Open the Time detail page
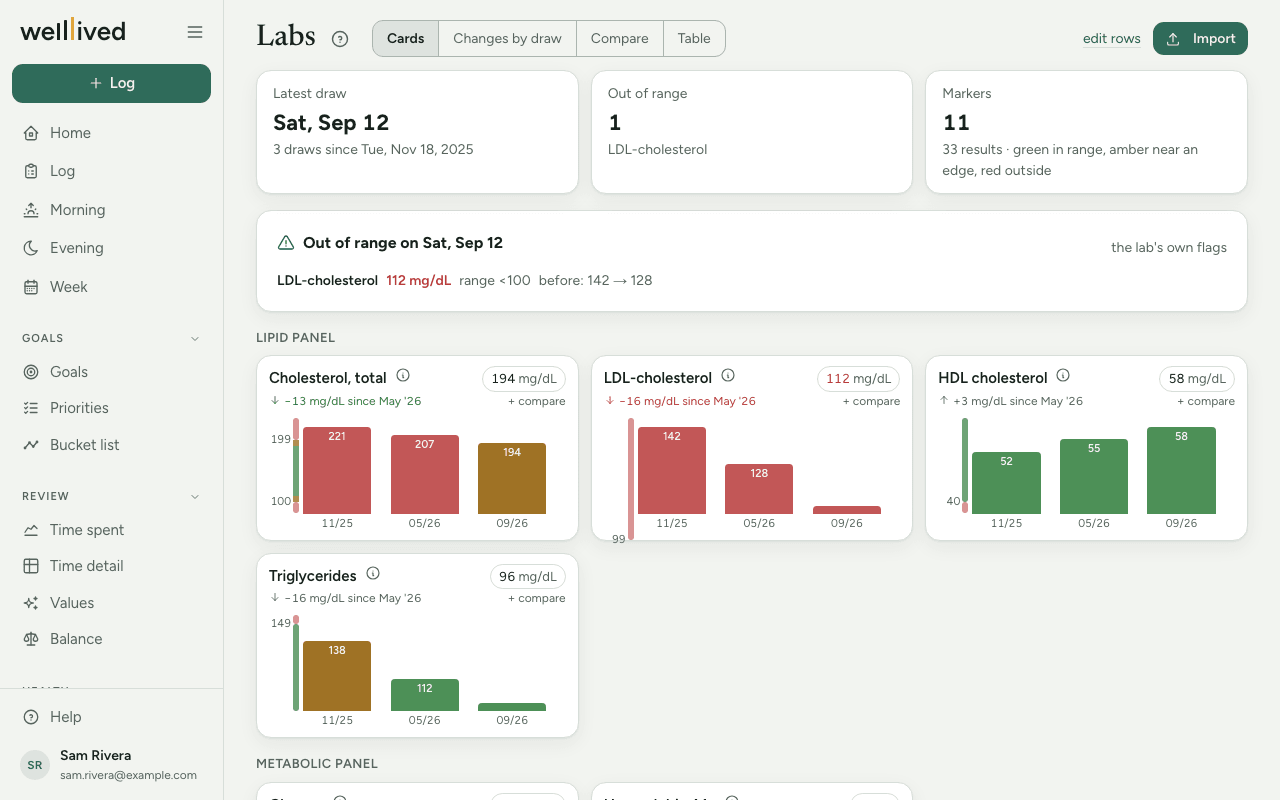1280x800 pixels. pos(111,566)
